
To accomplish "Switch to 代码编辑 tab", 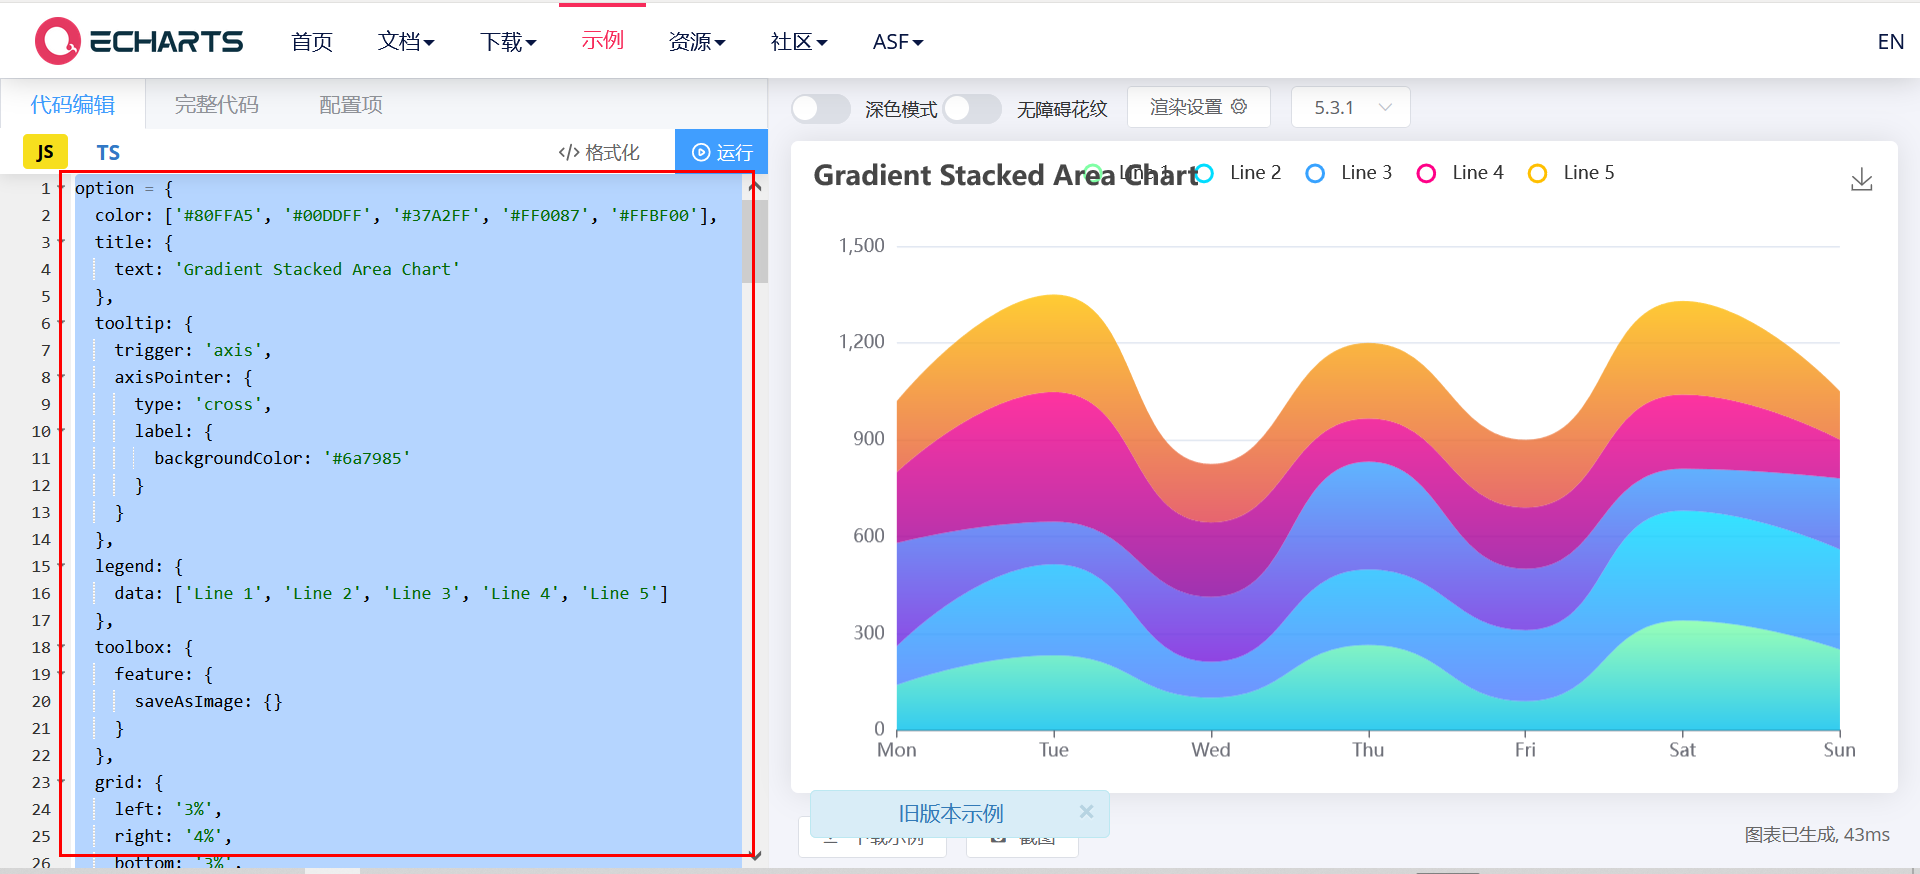I will coord(72,105).
